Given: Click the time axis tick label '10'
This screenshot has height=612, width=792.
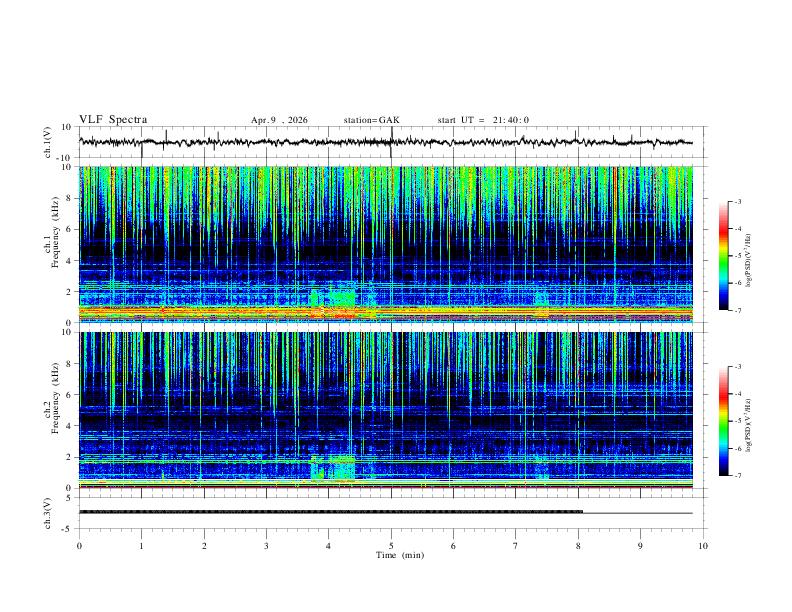Looking at the screenshot, I should 703,546.
